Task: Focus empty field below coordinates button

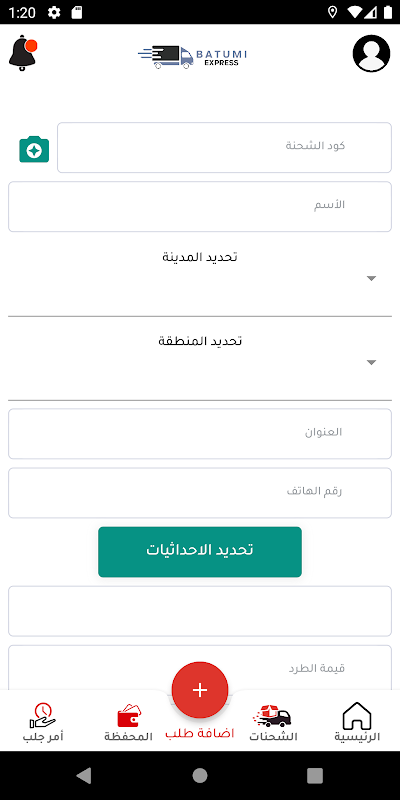Action: [x=200, y=611]
